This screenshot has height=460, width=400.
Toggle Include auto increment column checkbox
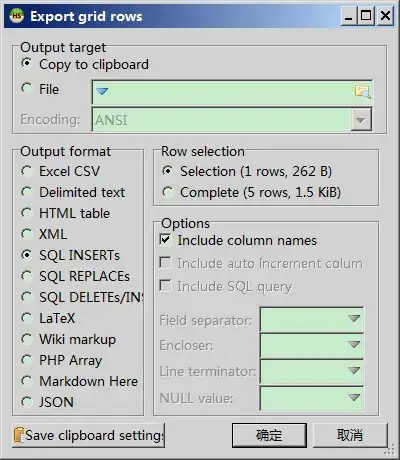click(166, 263)
